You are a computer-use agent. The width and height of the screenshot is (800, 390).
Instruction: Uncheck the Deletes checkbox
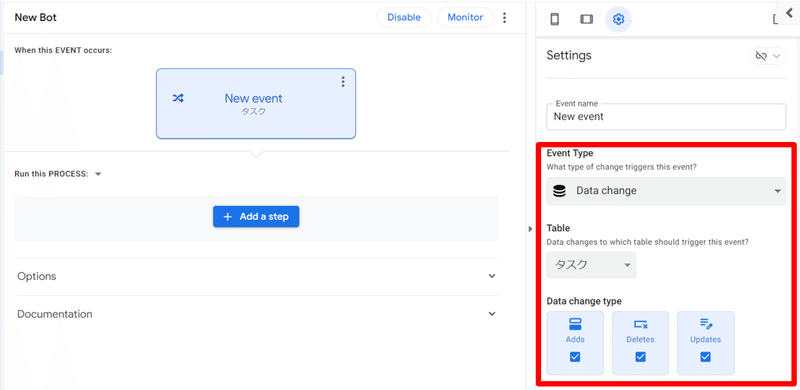coord(640,357)
